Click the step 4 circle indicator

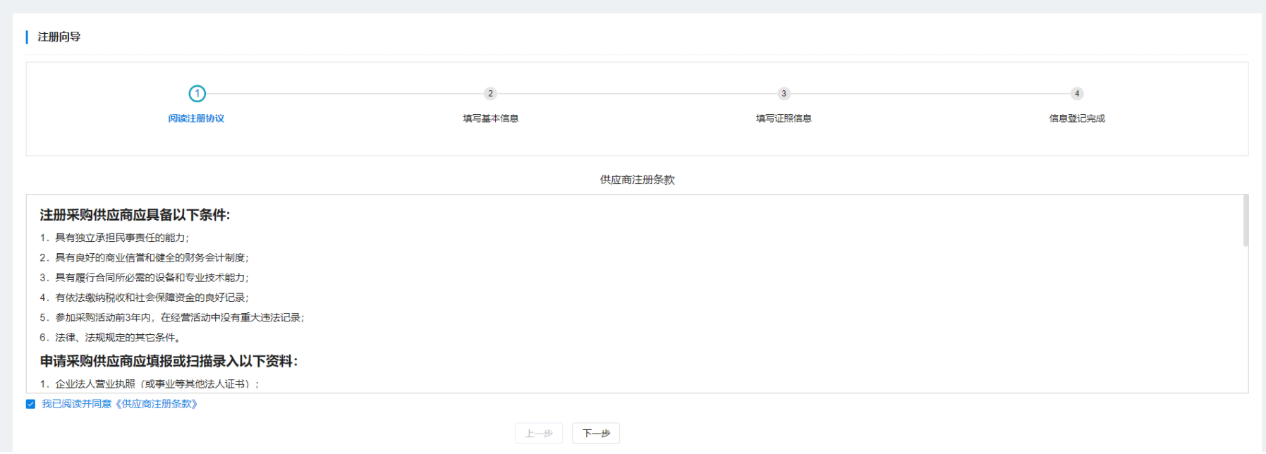pos(1077,93)
